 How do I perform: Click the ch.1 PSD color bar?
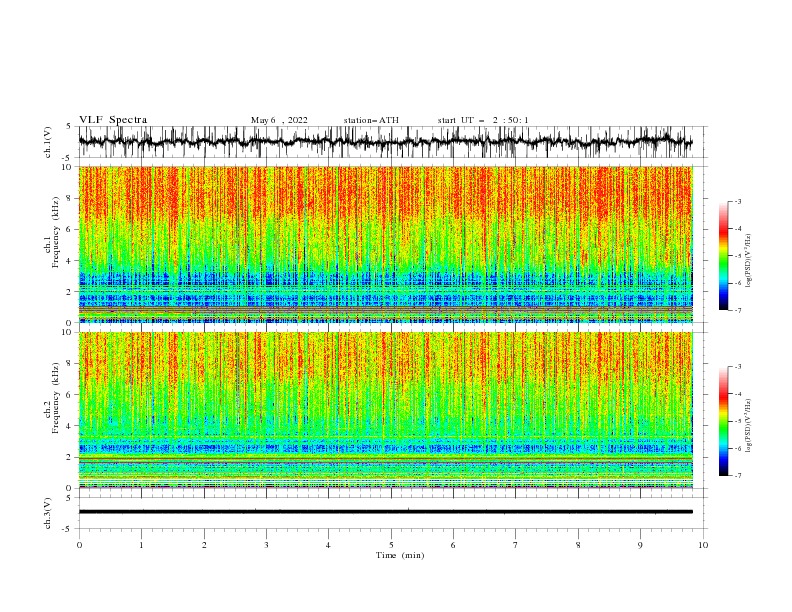tap(724, 256)
